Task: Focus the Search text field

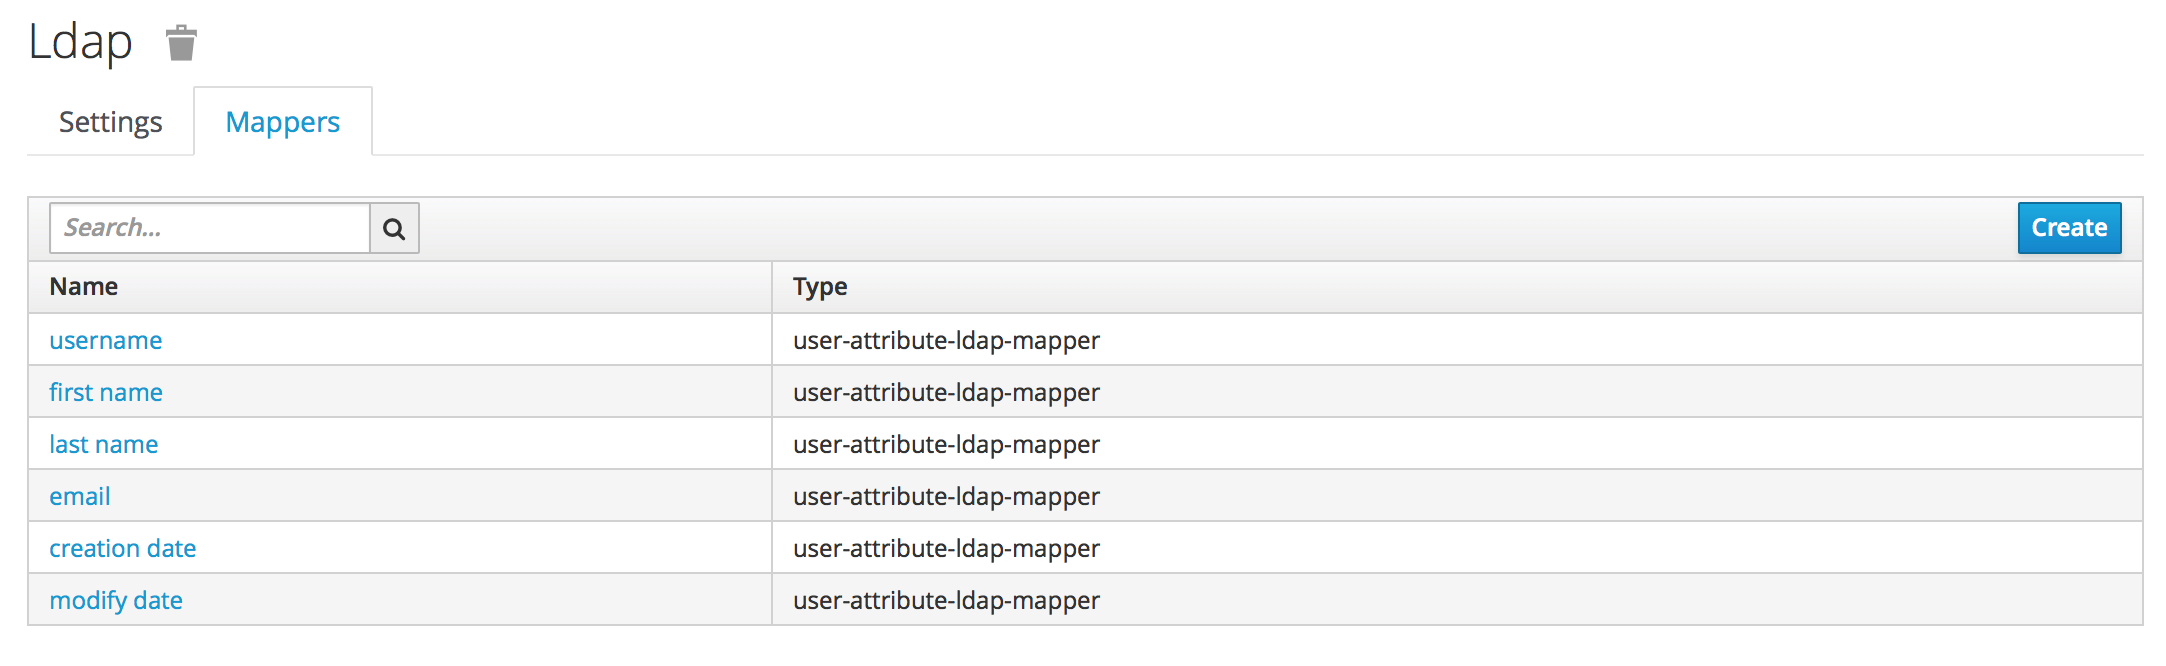Action: [210, 228]
